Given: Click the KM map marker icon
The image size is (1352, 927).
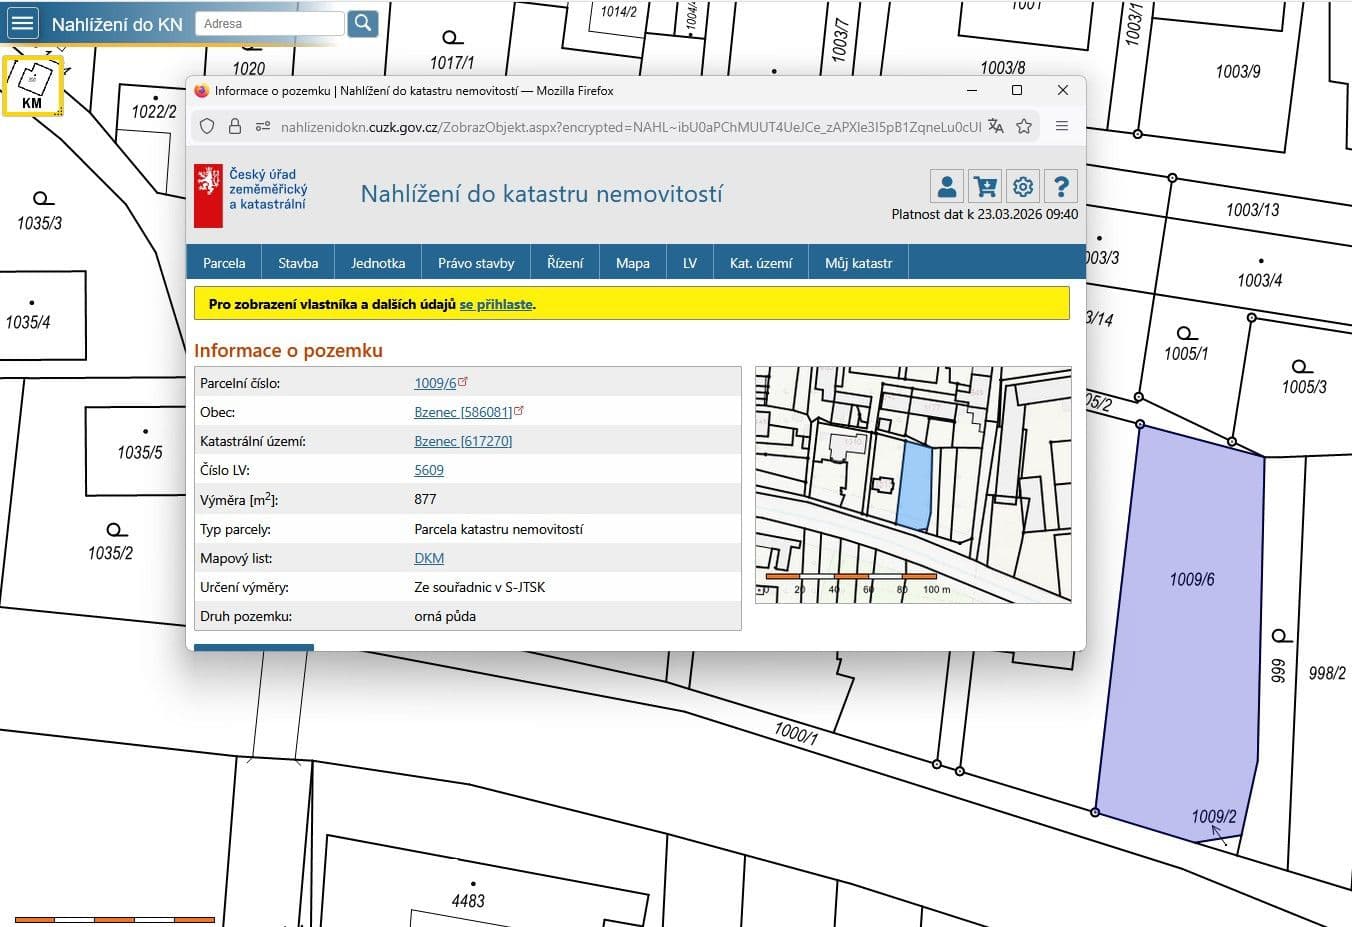Looking at the screenshot, I should pos(33,85).
